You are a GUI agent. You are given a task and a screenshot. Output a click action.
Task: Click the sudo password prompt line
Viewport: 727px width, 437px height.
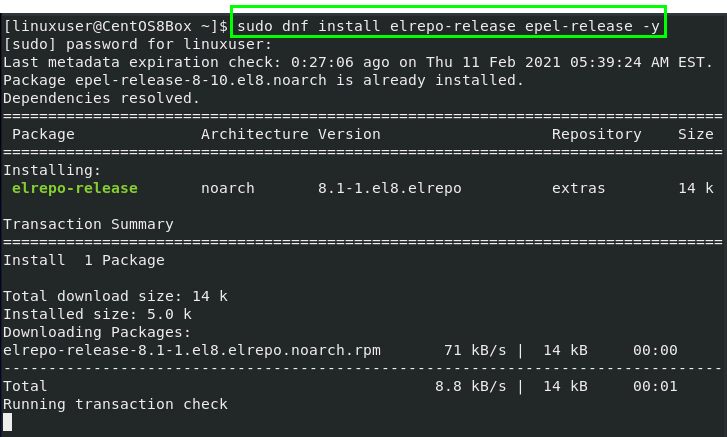coord(137,44)
